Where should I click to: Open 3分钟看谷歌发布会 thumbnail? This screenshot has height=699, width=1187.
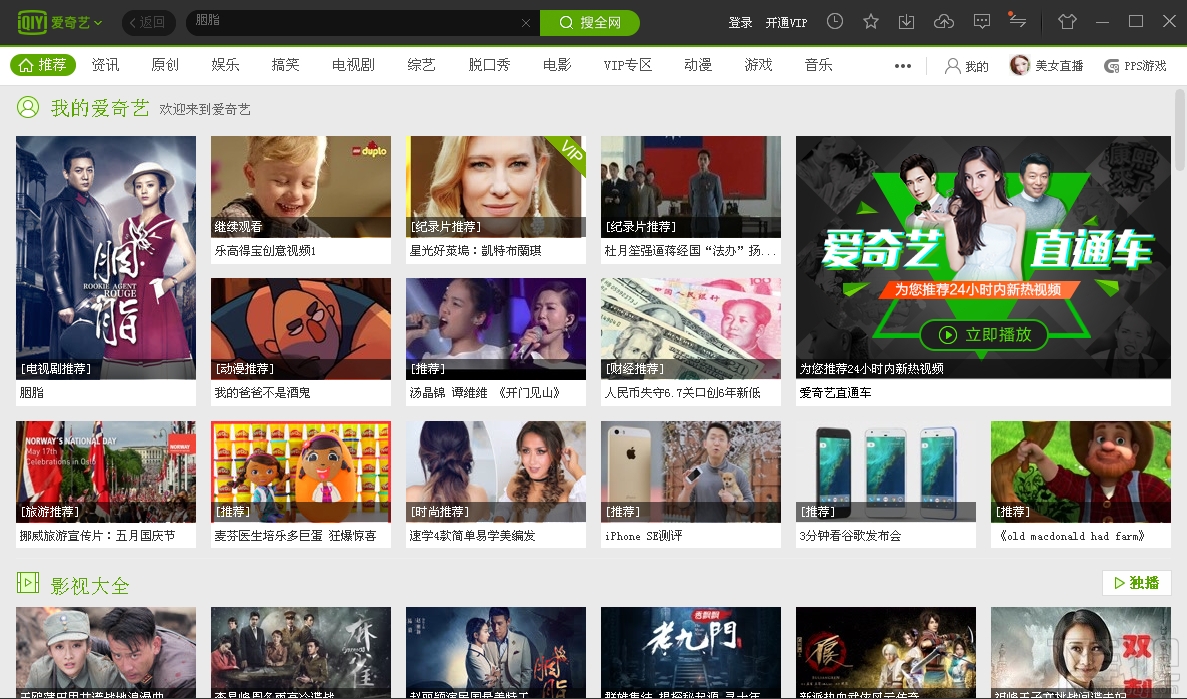coord(886,472)
